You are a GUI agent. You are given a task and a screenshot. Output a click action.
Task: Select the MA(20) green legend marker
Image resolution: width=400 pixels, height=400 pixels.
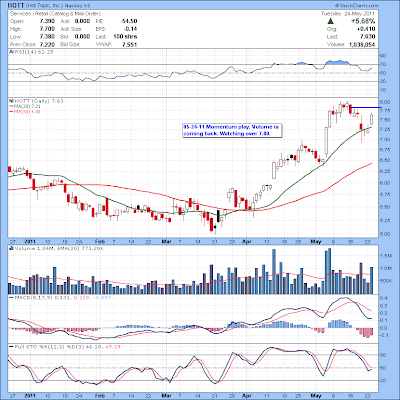point(11,106)
